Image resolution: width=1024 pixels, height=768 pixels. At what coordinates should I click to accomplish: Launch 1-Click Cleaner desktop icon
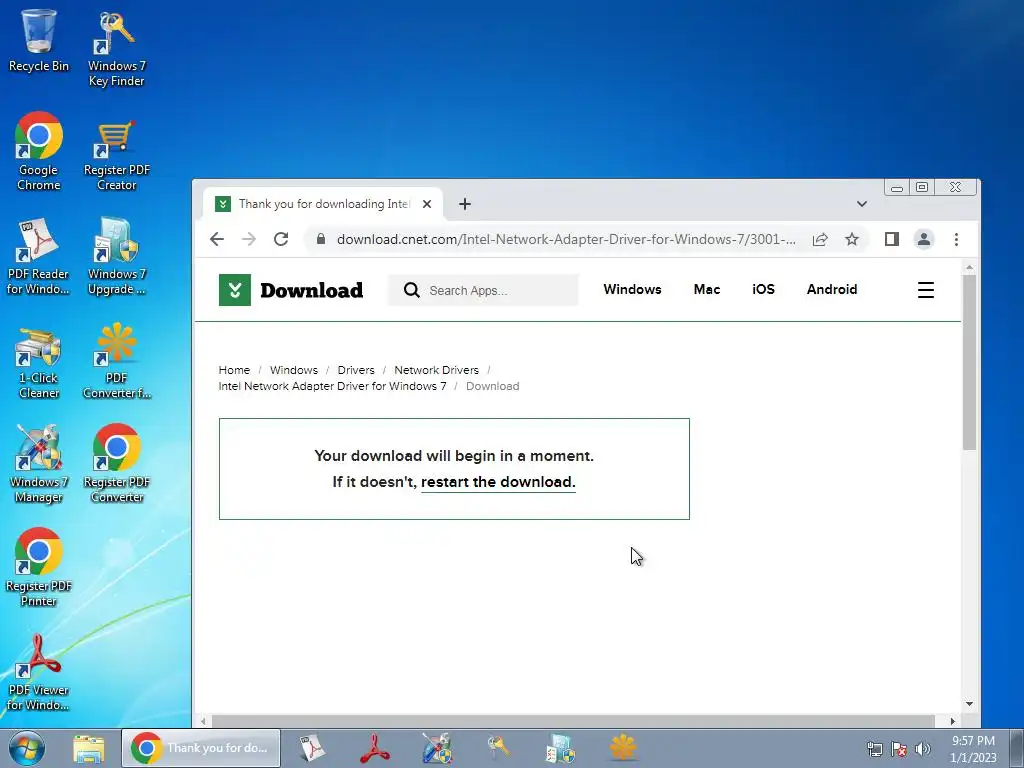(x=39, y=362)
